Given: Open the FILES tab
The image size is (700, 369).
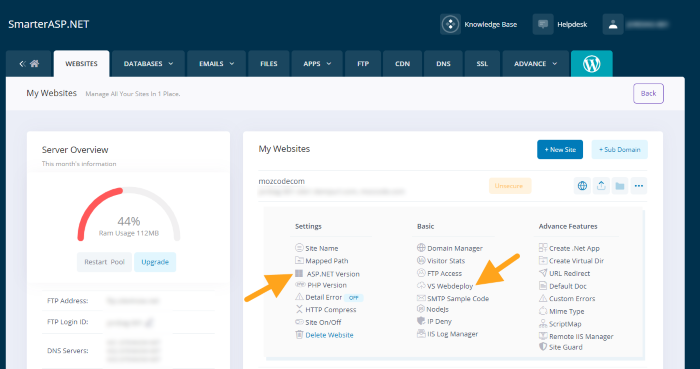Looking at the screenshot, I should (269, 64).
